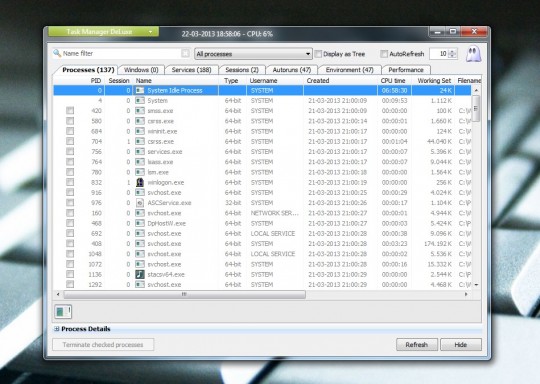The image size is (540, 384).
Task: Clear the name filter with the X button
Action: coord(185,53)
